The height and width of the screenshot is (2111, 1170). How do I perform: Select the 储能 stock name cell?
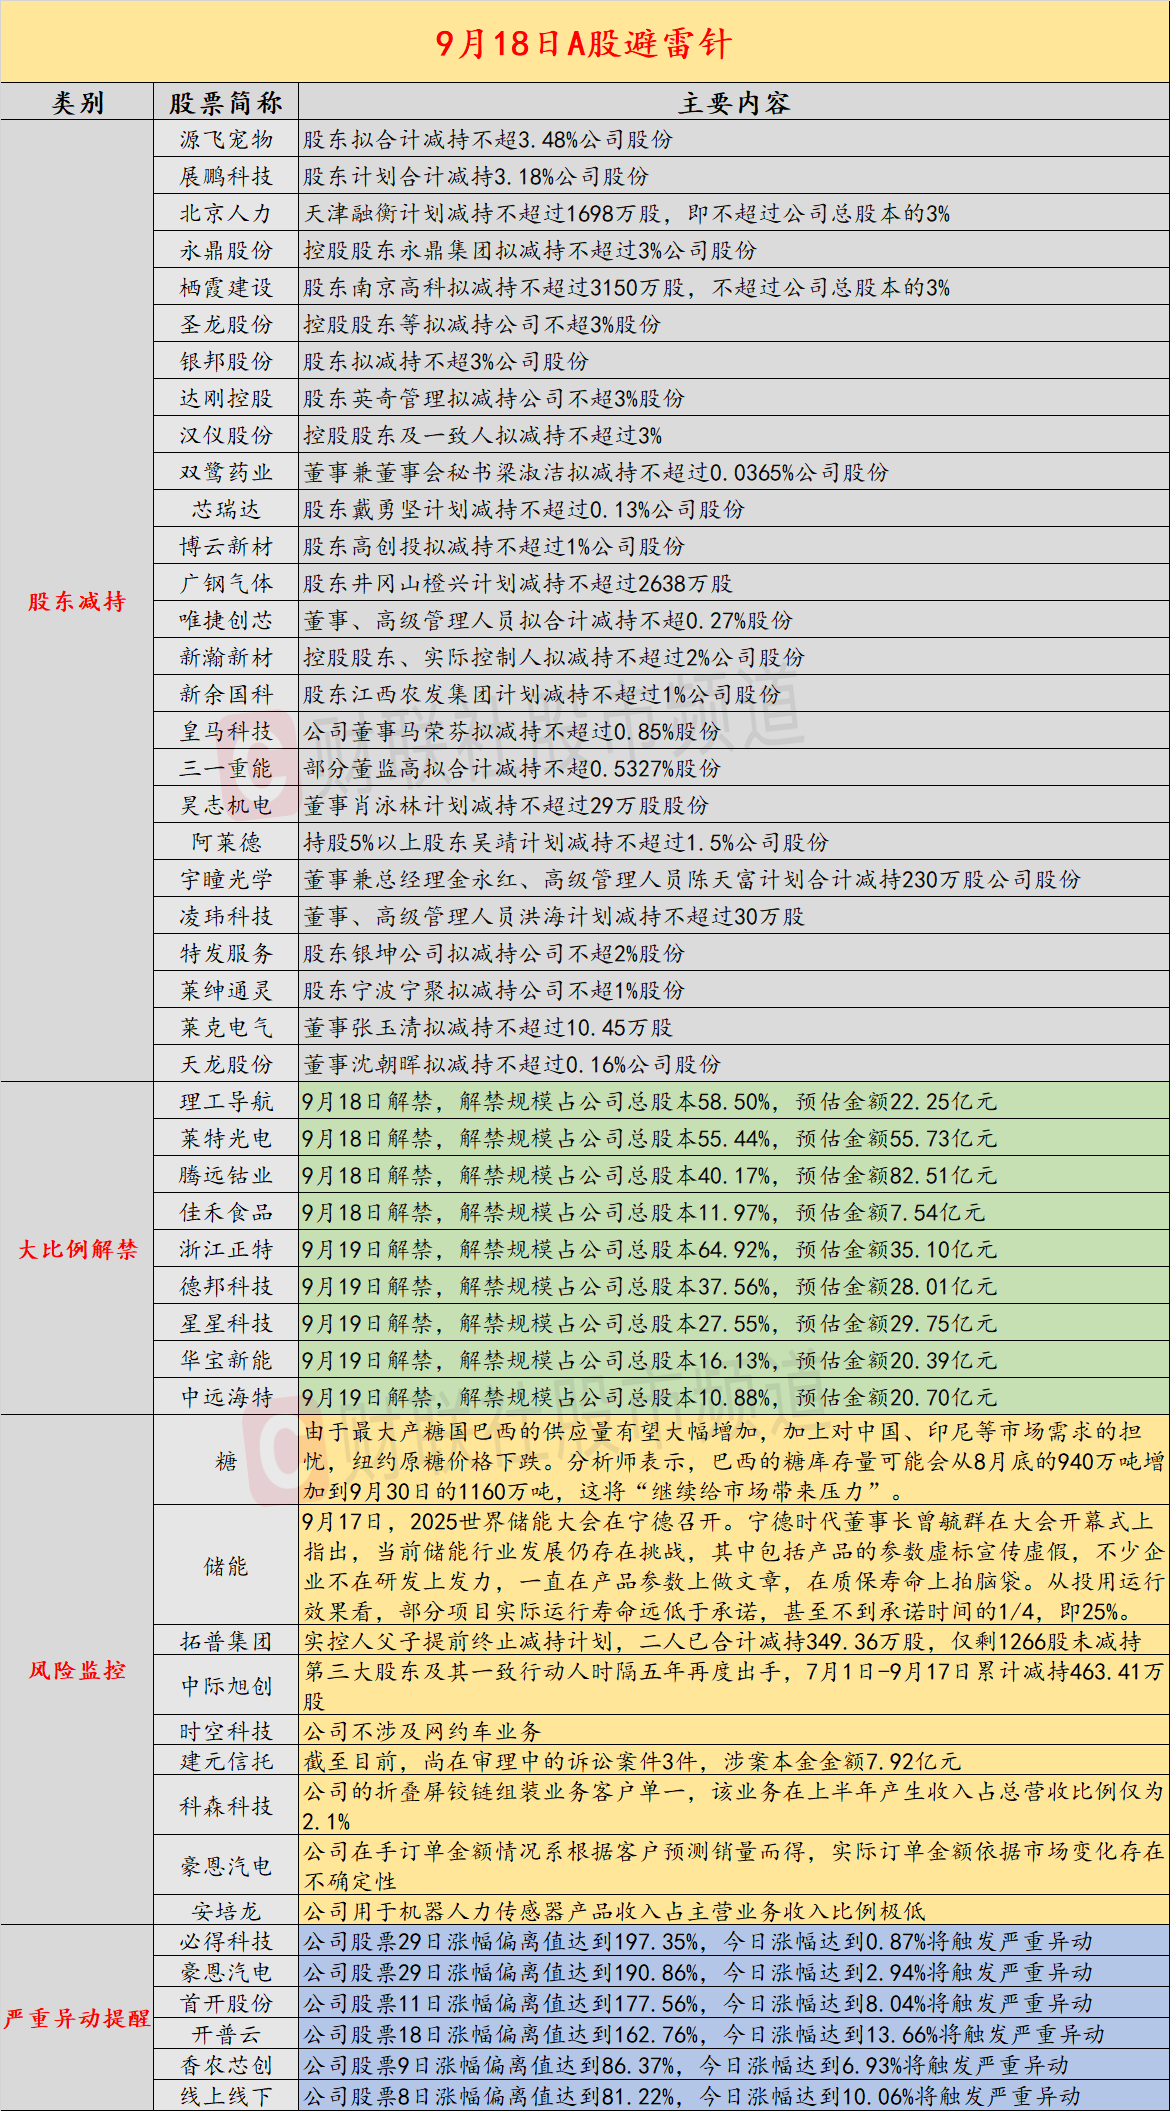[226, 1566]
